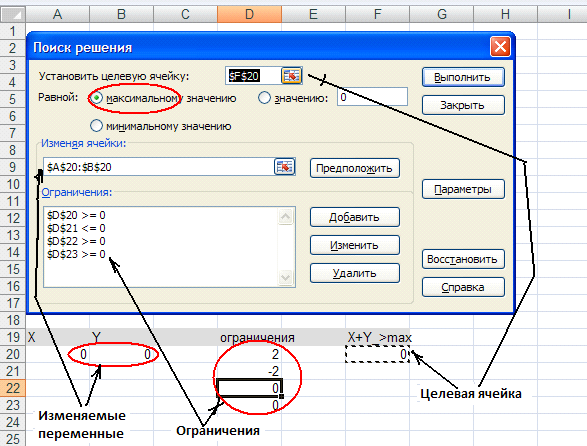
Task: Select constraint $D$22 >= 0
Action: pos(76,241)
